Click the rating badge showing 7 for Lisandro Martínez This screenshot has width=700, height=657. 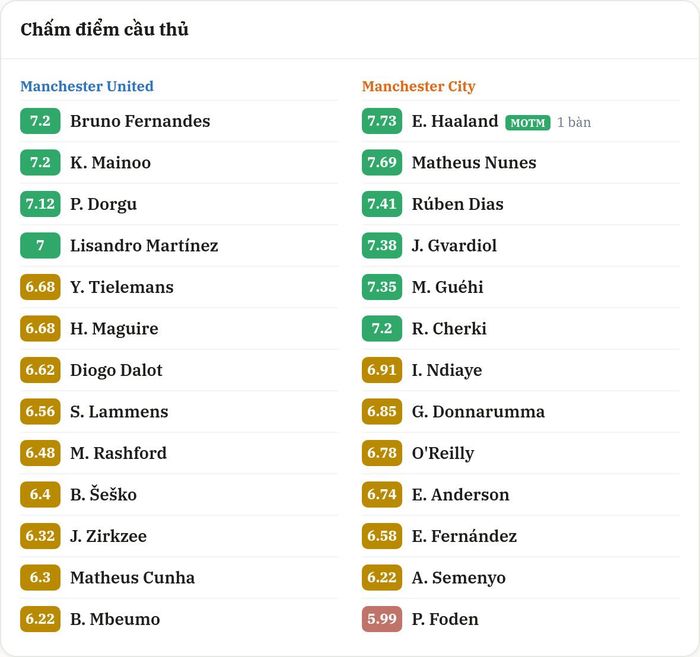click(40, 245)
